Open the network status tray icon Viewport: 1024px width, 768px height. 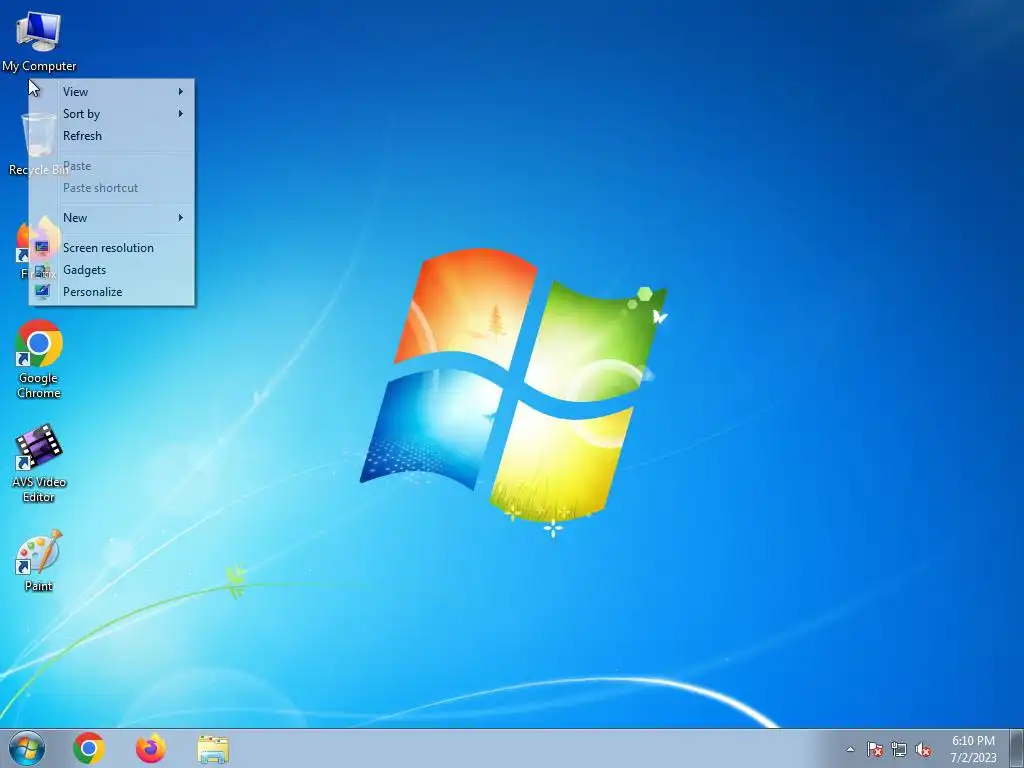(899, 749)
